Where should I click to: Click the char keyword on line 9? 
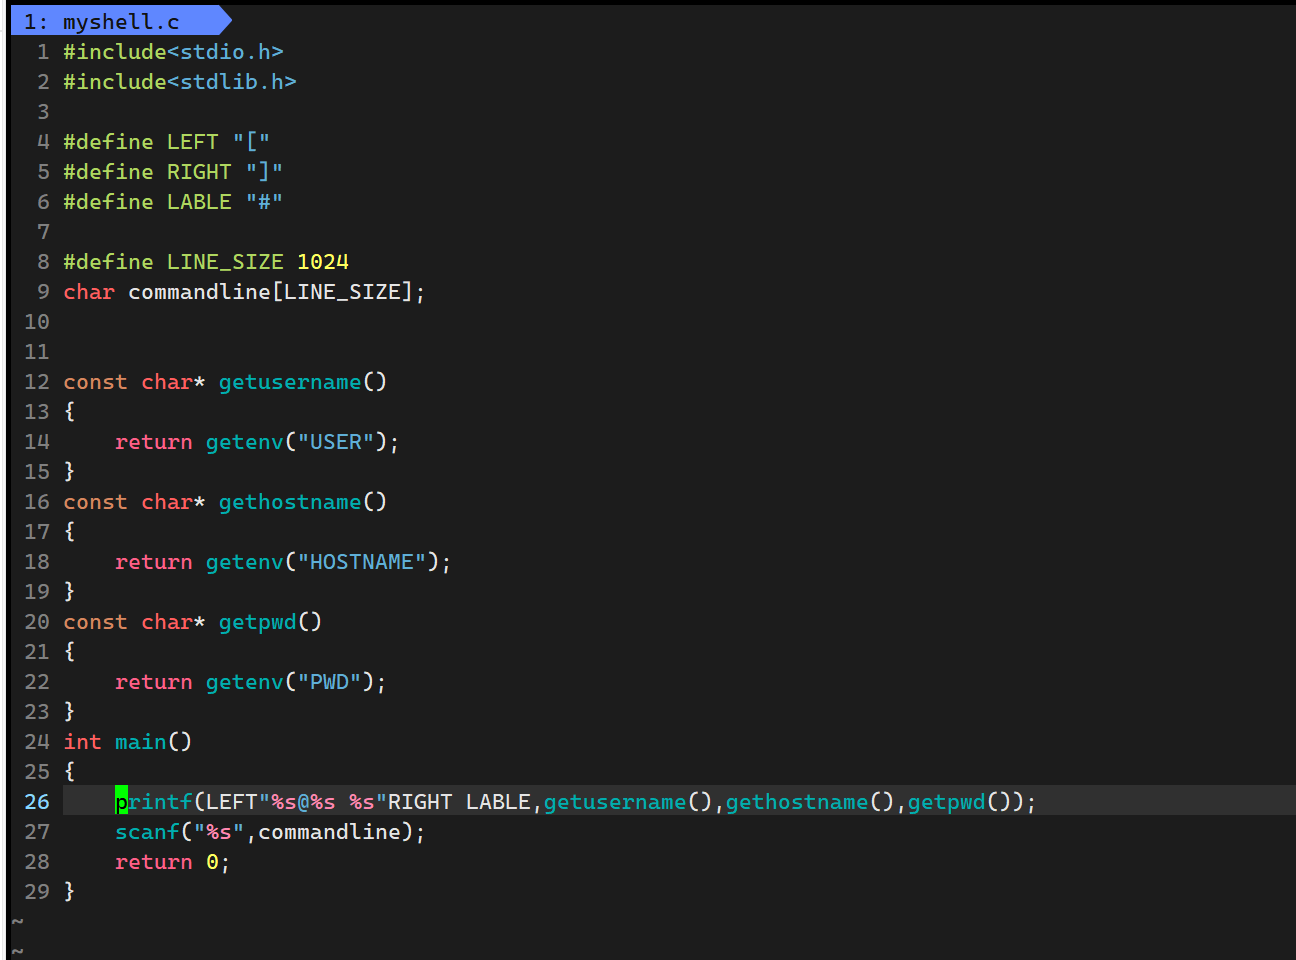(x=89, y=292)
